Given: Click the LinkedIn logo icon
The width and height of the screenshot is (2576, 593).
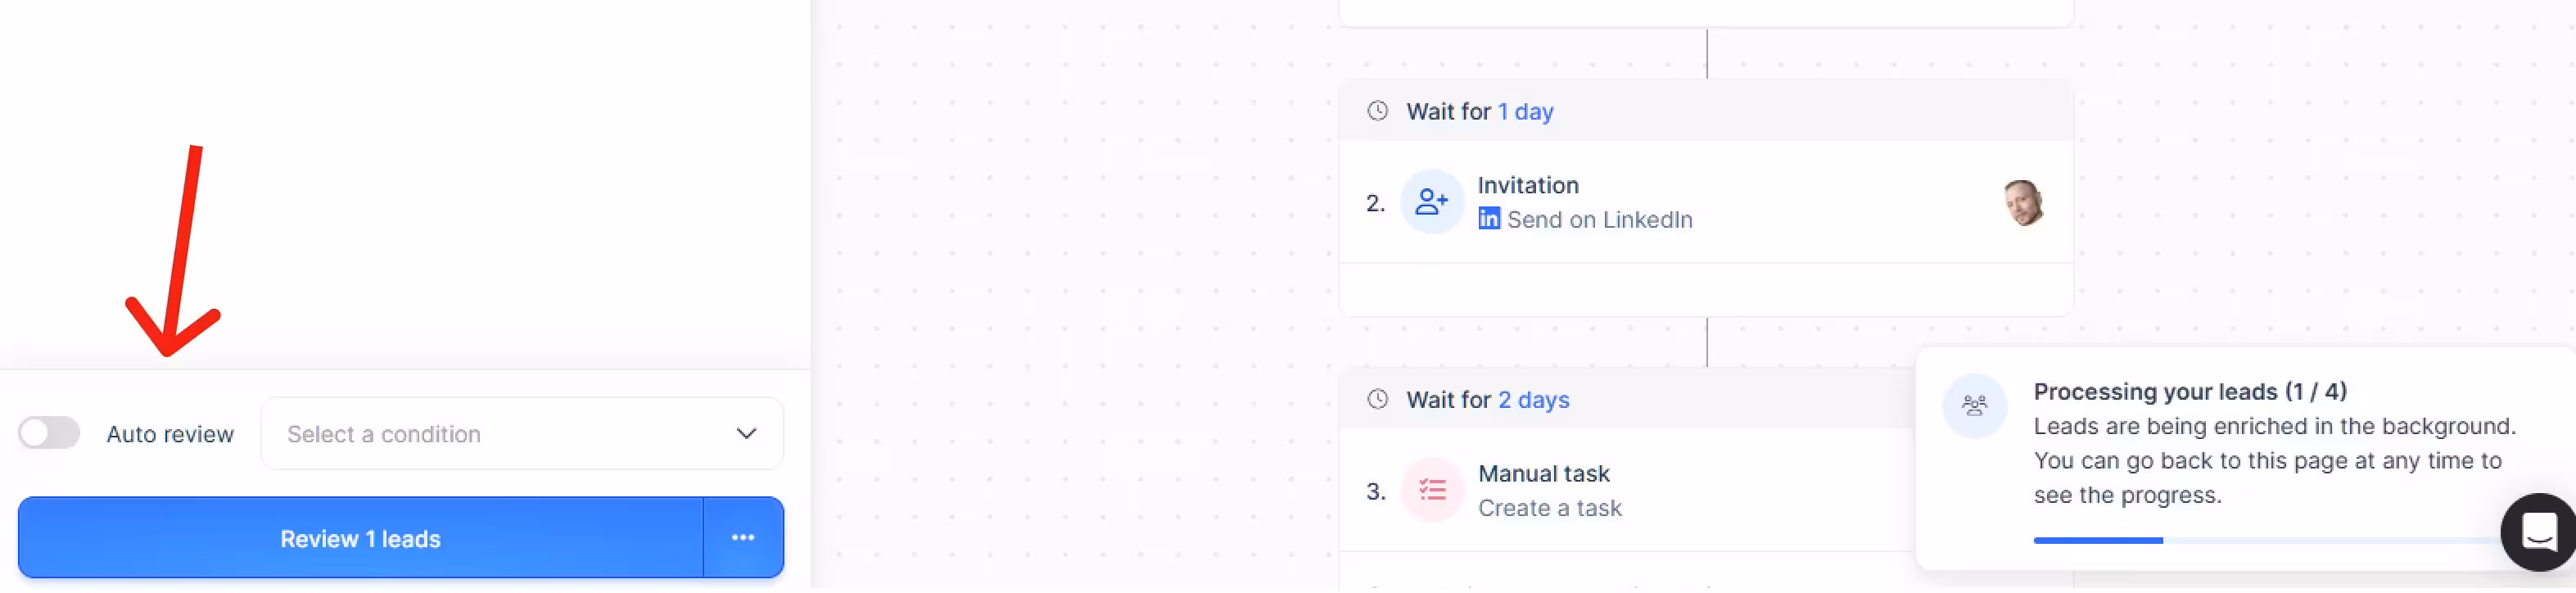Looking at the screenshot, I should pyautogui.click(x=1488, y=219).
